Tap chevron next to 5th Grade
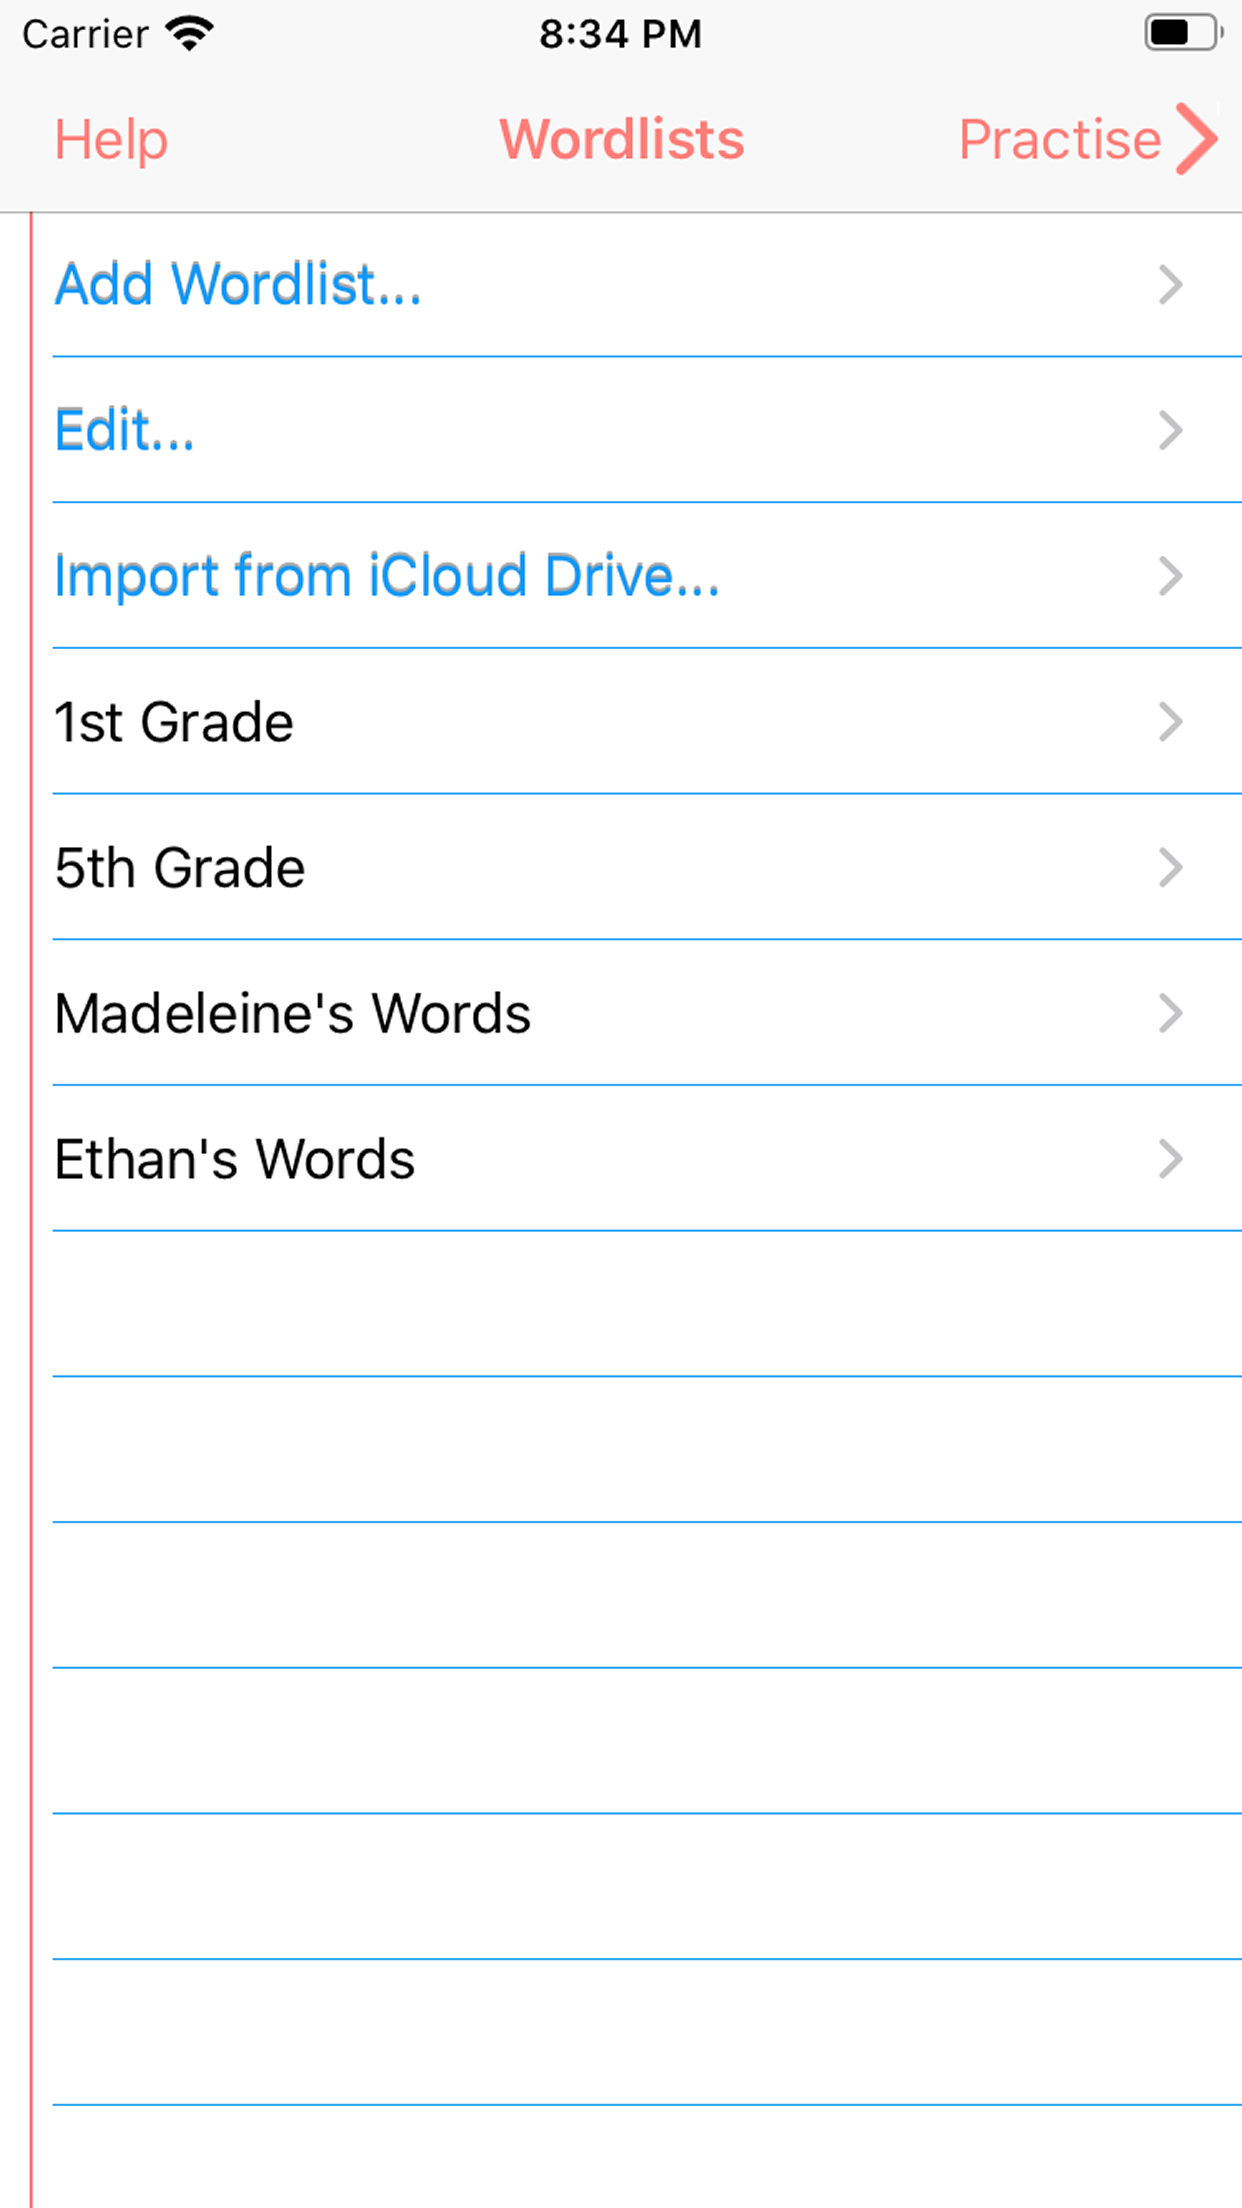The image size is (1242, 2208). tap(1171, 868)
